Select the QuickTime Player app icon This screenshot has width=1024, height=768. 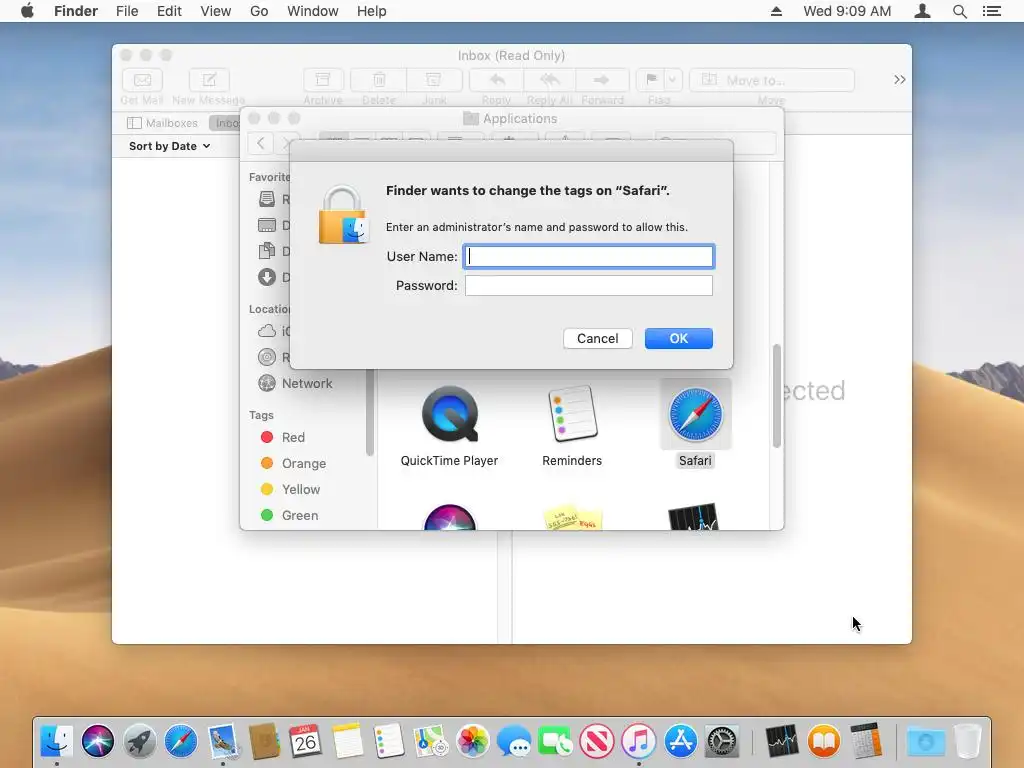(449, 414)
